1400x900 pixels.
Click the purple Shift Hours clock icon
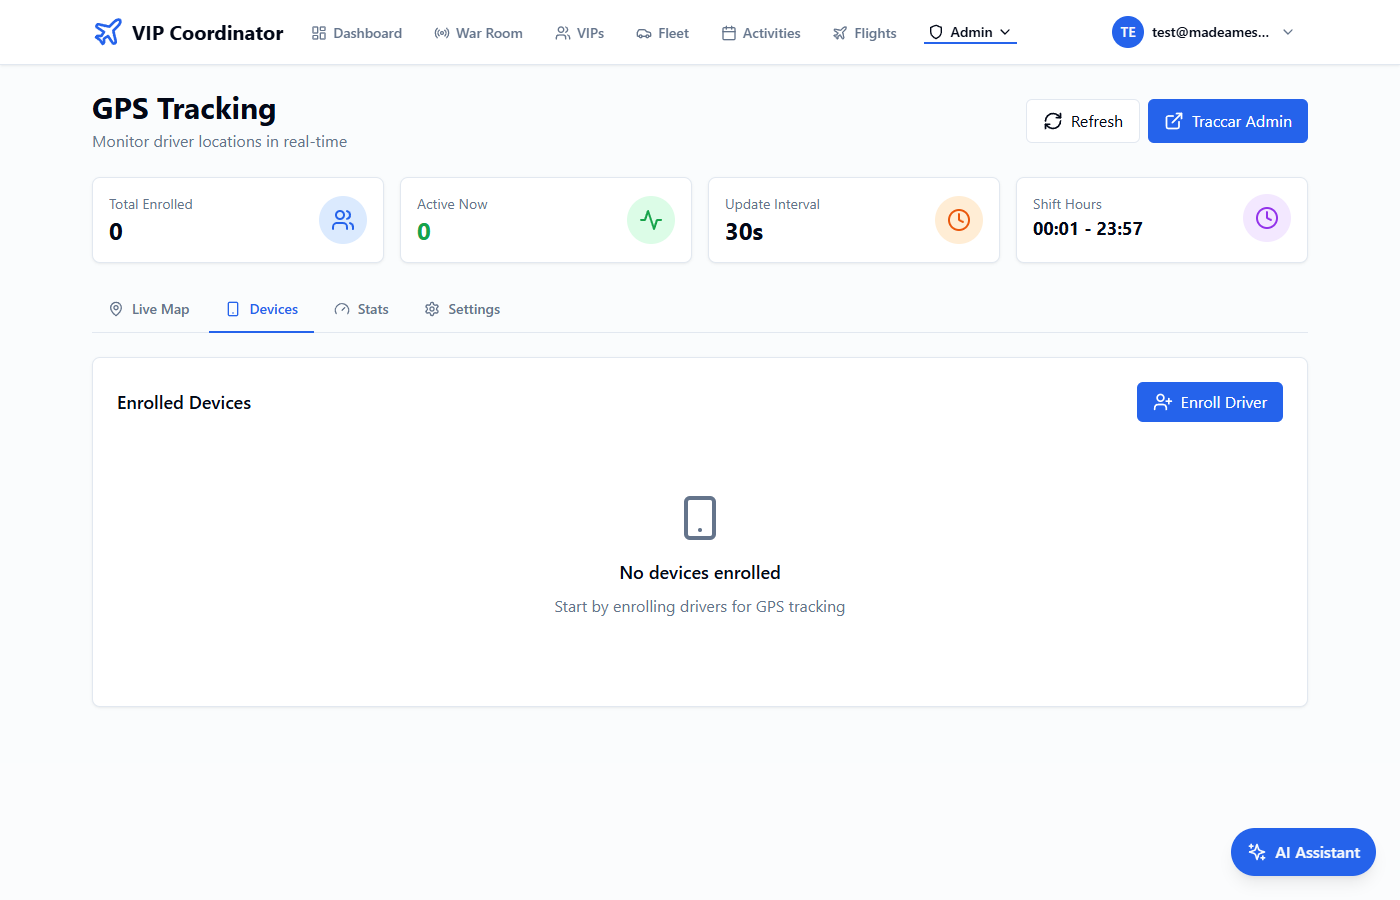click(x=1267, y=218)
